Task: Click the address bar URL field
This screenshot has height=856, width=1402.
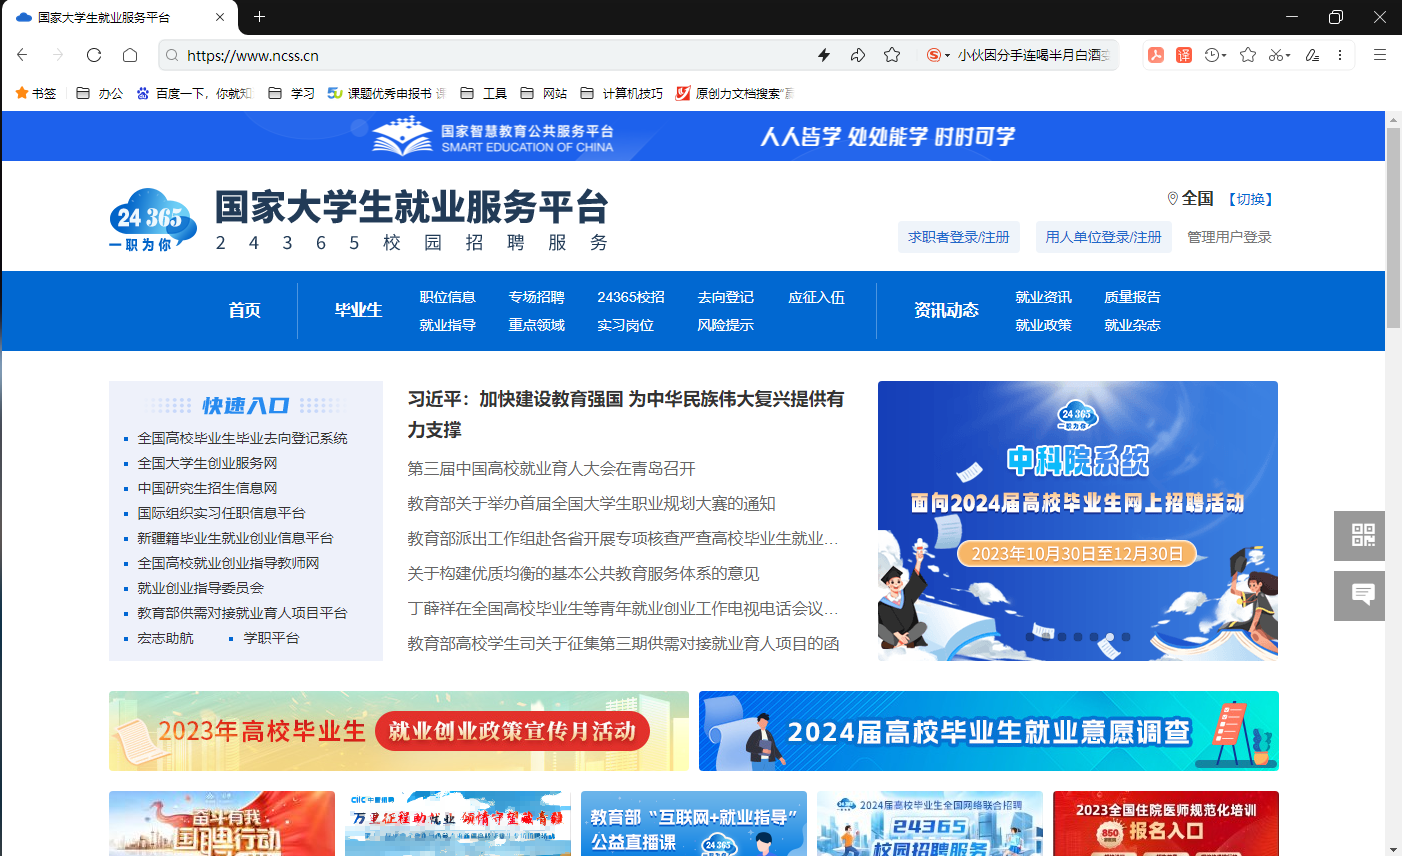Action: [x=490, y=55]
